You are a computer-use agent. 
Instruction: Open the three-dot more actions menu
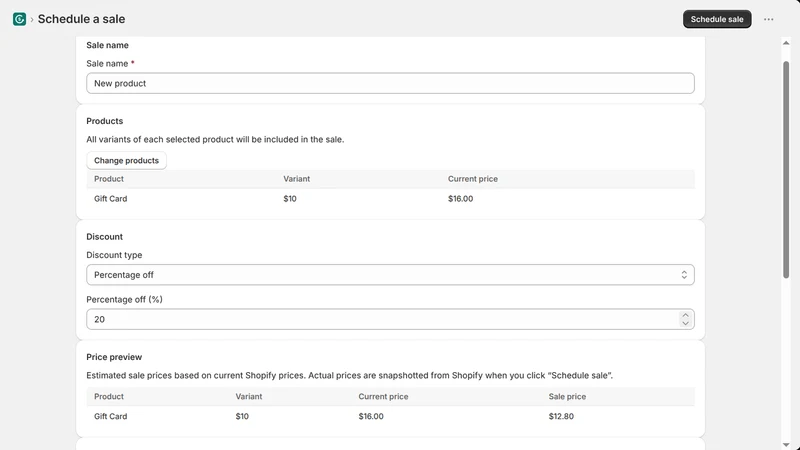pos(768,19)
